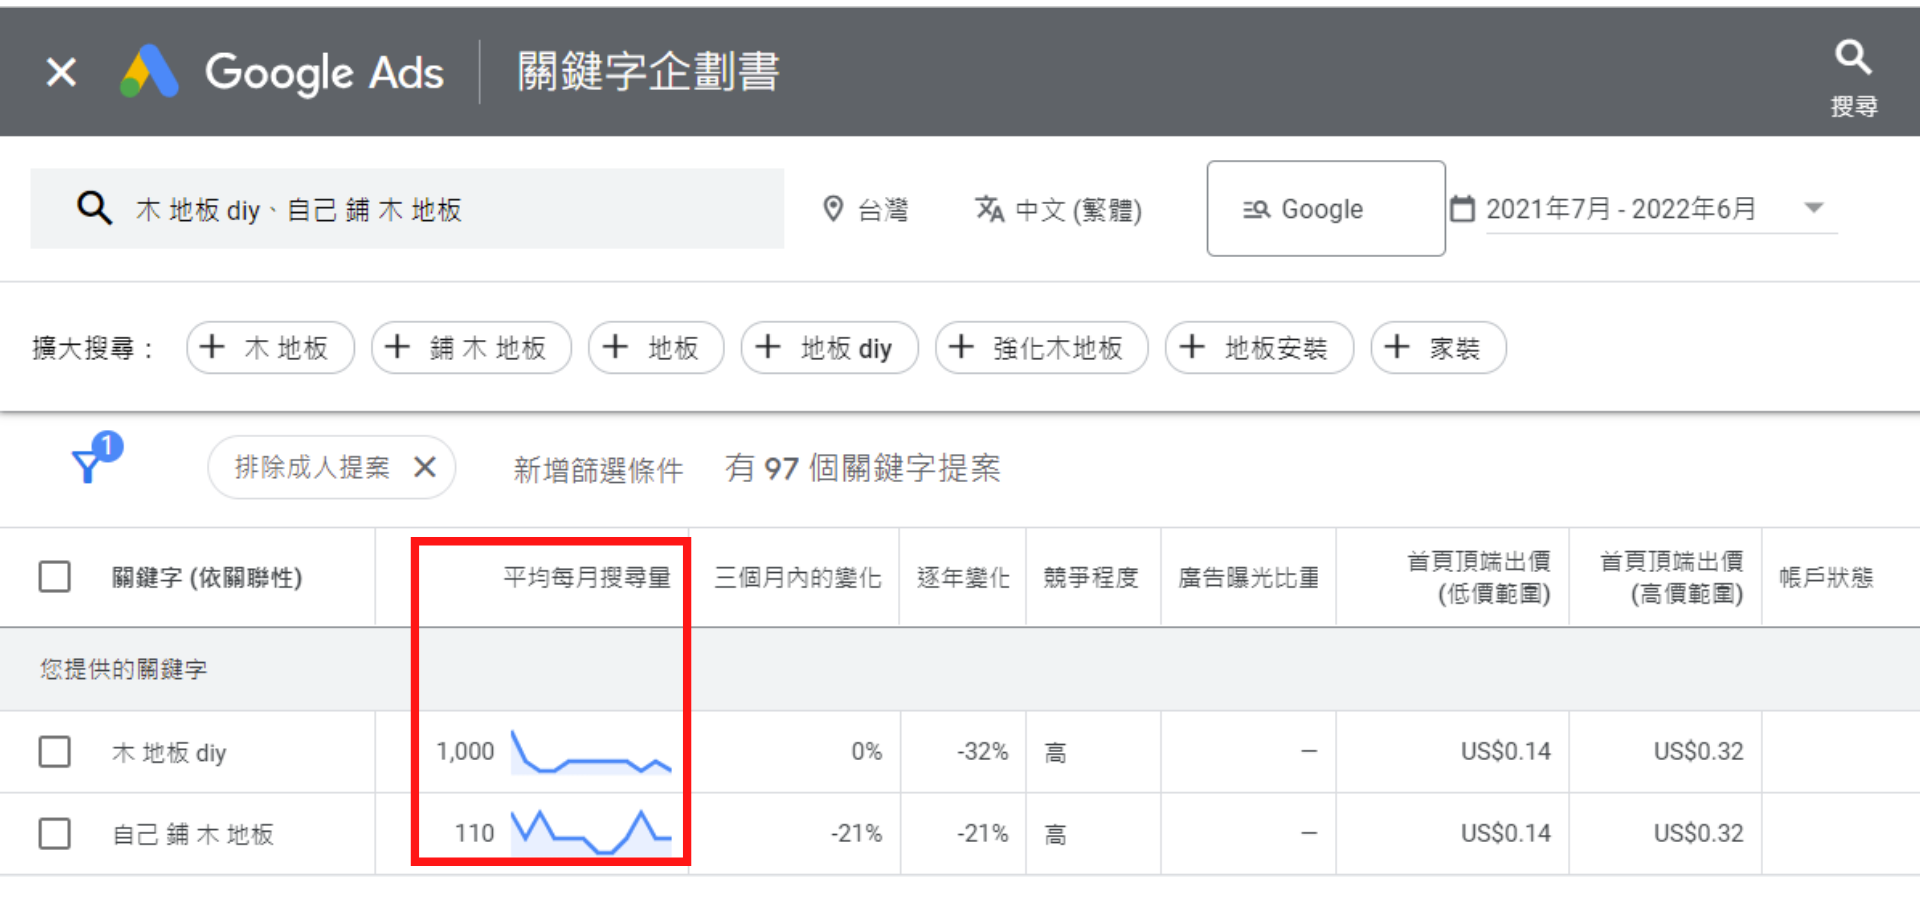This screenshot has width=1920, height=902.
Task: Click the calendar icon beside the date range
Action: [1462, 209]
